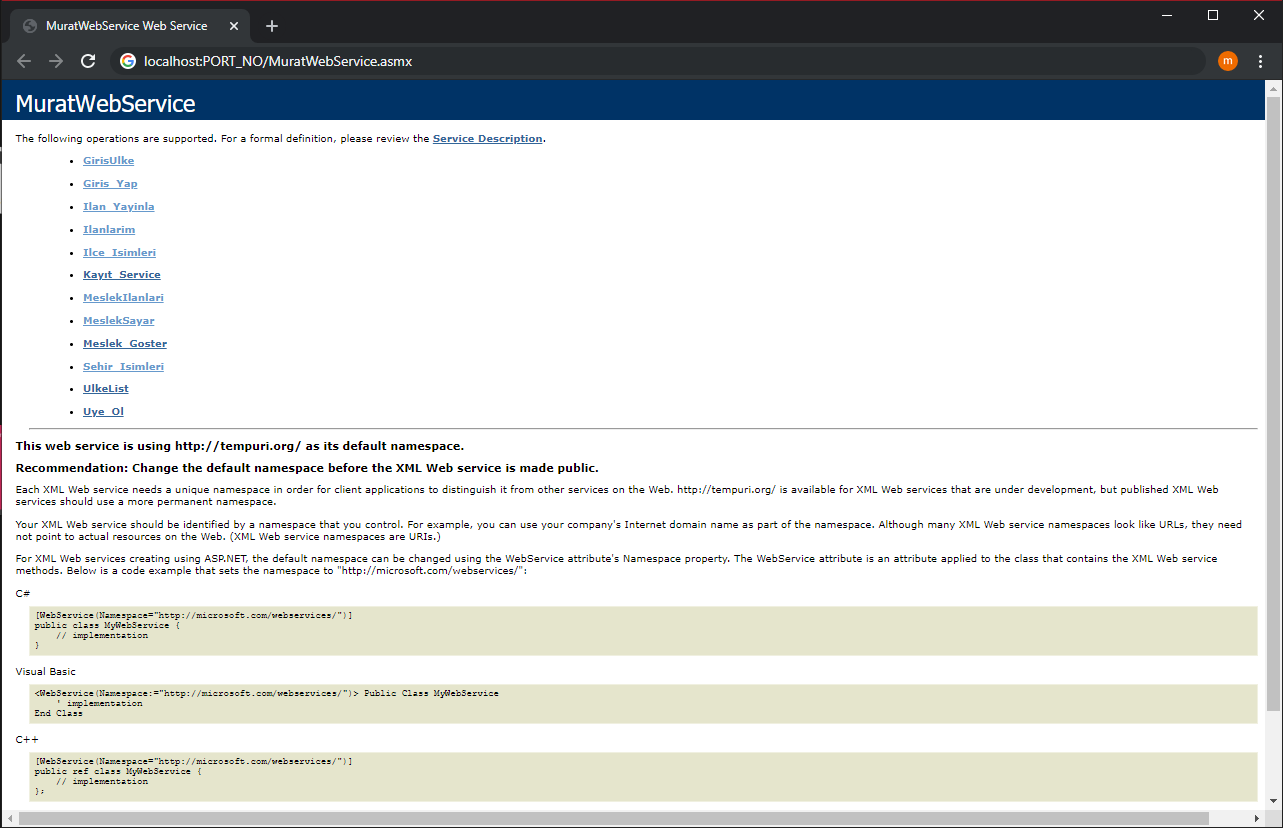Open the Chrome profile avatar
The image size is (1283, 828).
point(1227,61)
